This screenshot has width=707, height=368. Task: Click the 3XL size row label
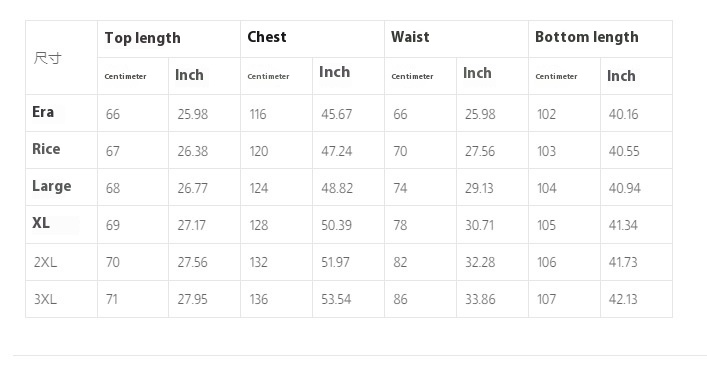pyautogui.click(x=45, y=299)
